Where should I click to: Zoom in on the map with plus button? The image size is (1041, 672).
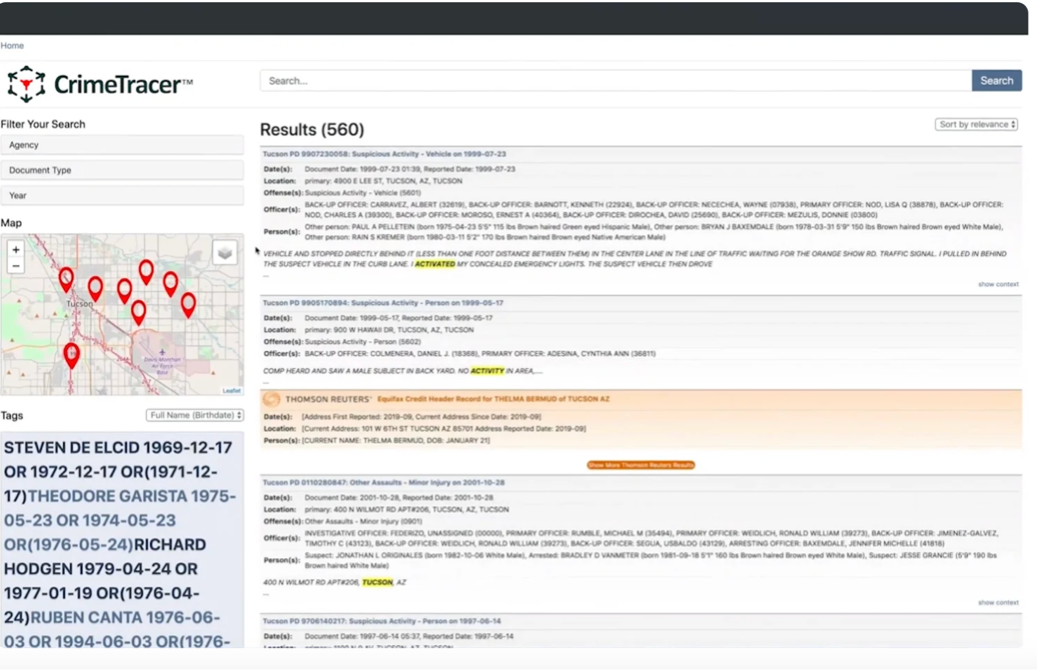point(16,250)
